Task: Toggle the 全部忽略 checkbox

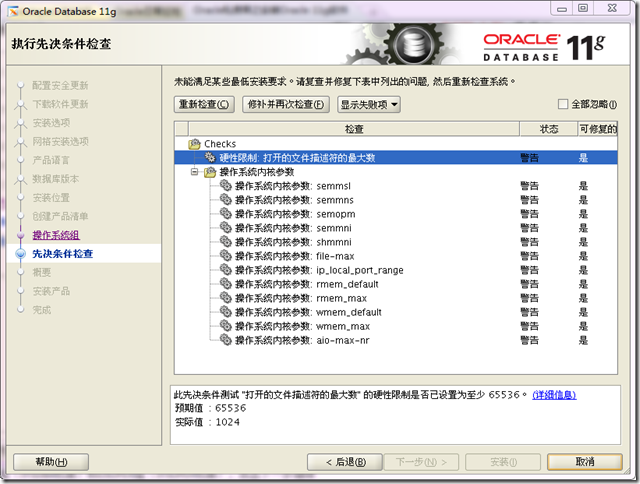Action: [x=563, y=104]
